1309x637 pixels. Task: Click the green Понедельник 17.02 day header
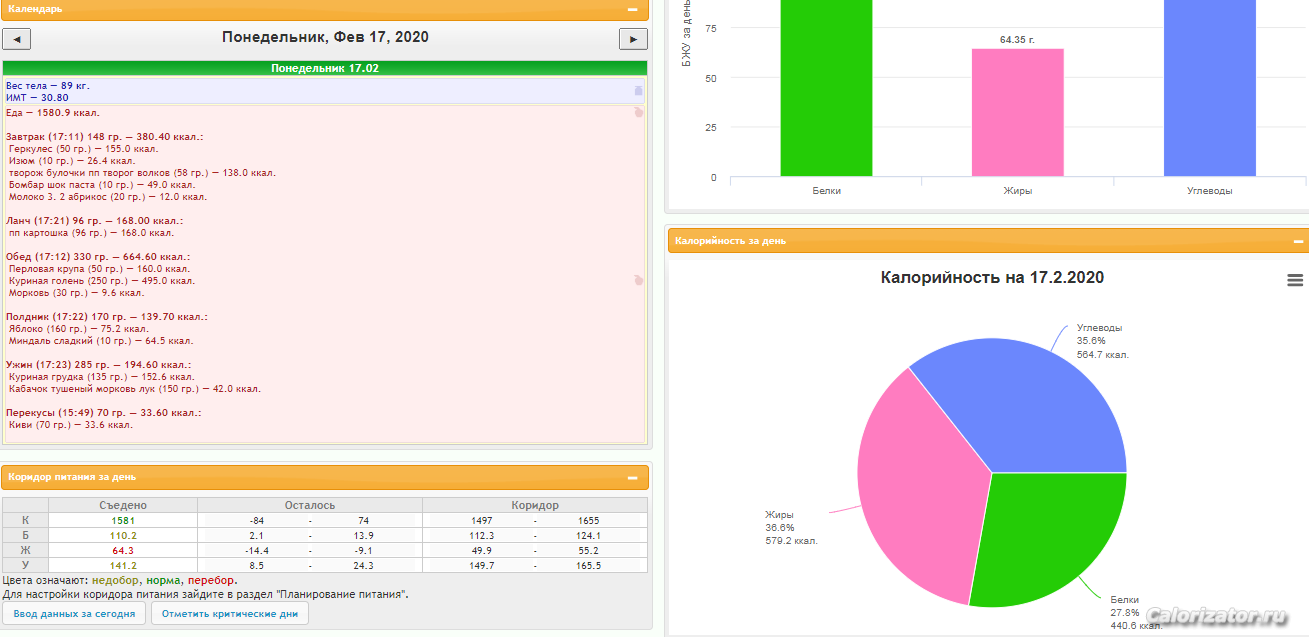(x=325, y=69)
